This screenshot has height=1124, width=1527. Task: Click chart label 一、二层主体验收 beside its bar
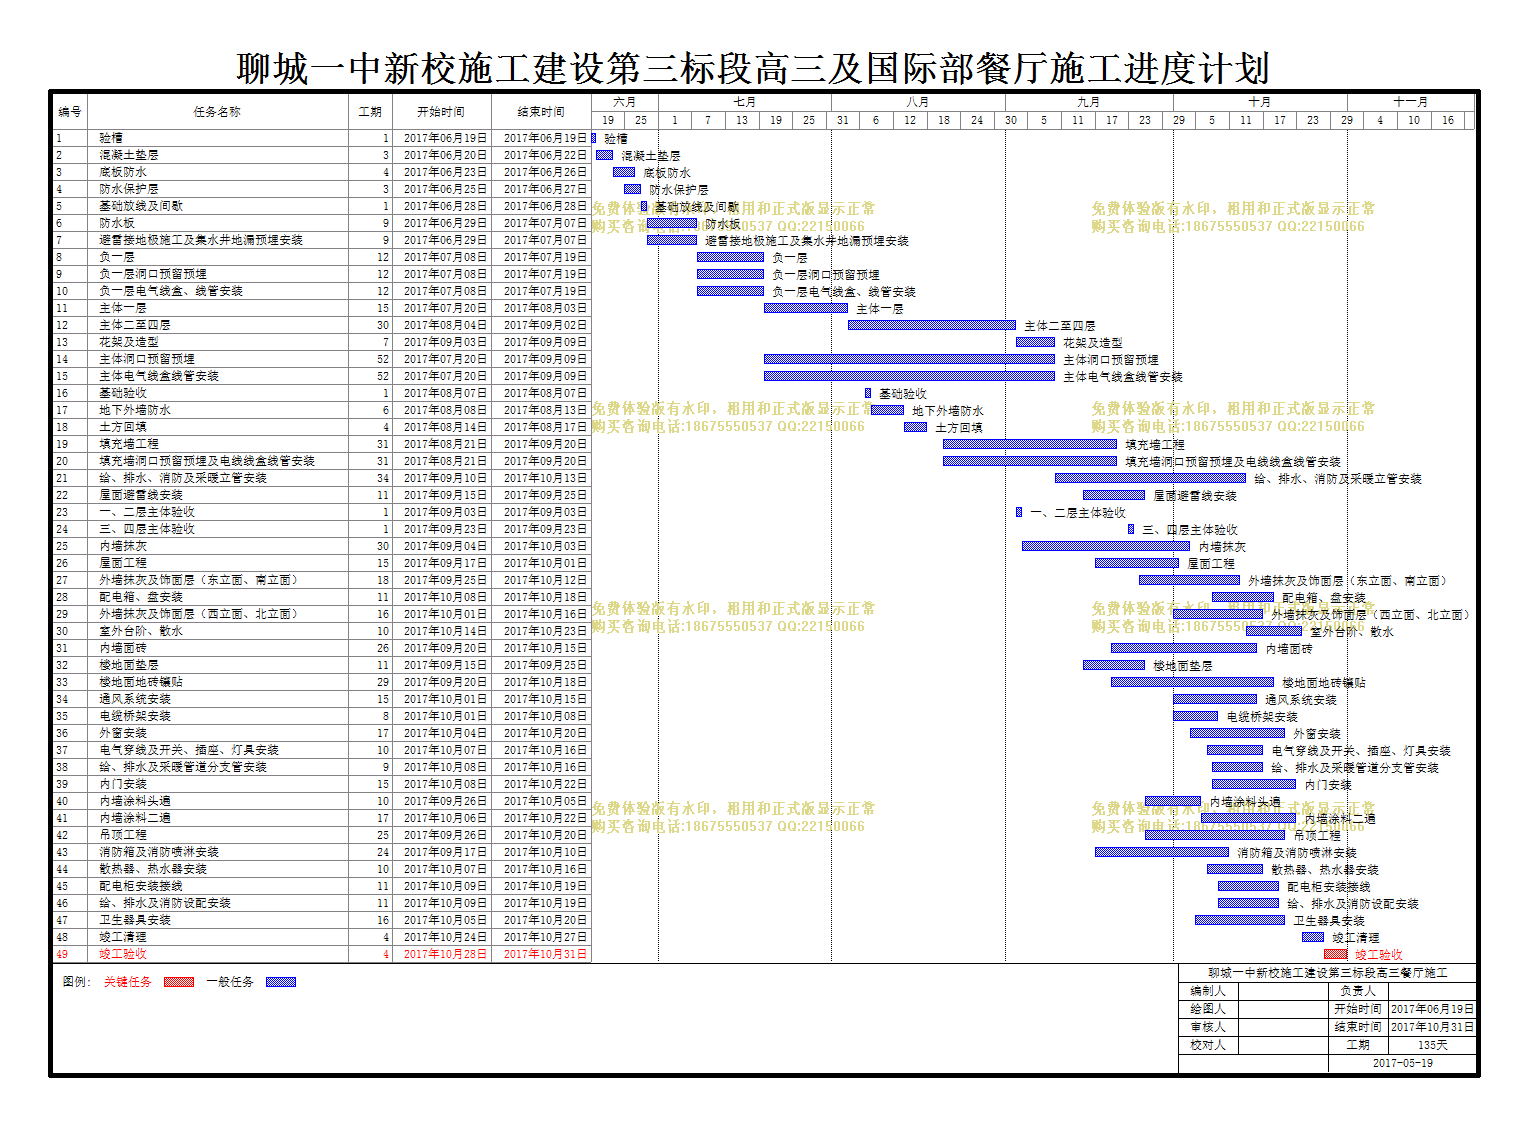[x=1078, y=513]
